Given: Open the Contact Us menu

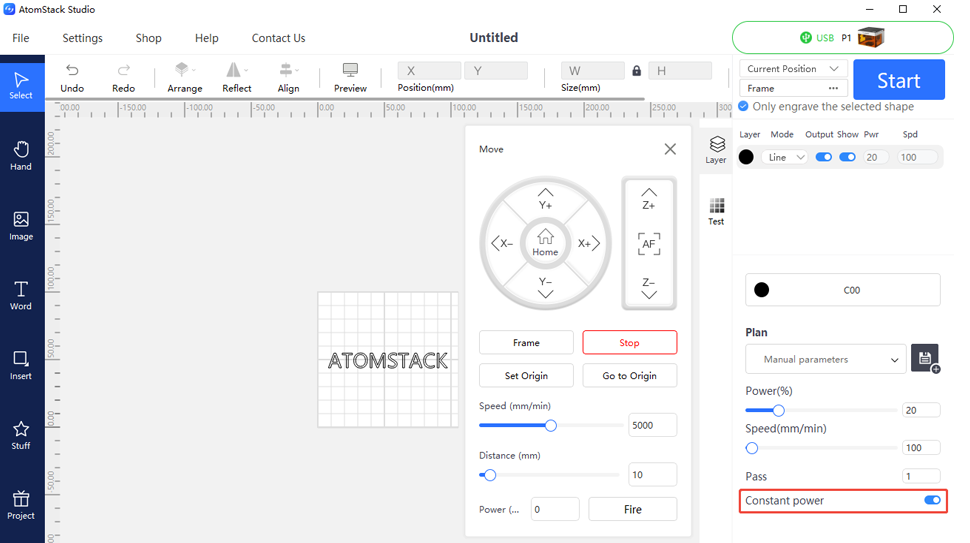Looking at the screenshot, I should click(x=278, y=38).
